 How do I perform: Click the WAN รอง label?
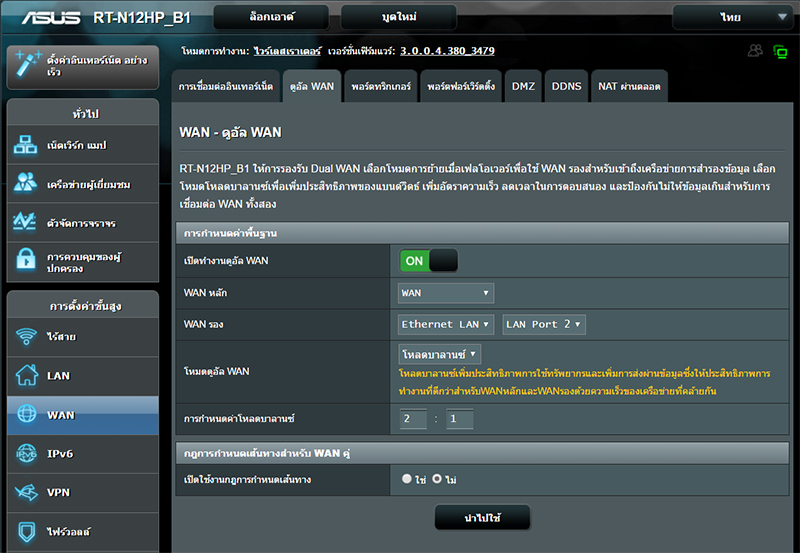(204, 324)
